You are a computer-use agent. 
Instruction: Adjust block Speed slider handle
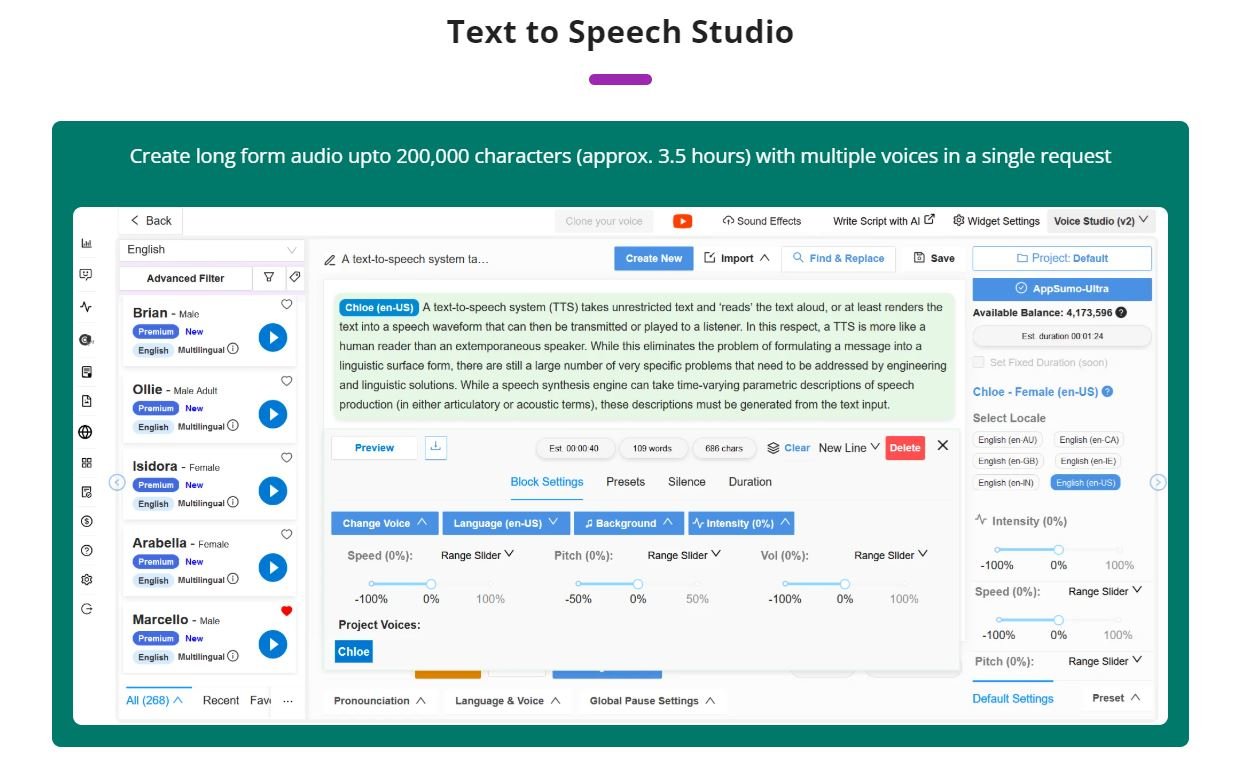tap(431, 584)
